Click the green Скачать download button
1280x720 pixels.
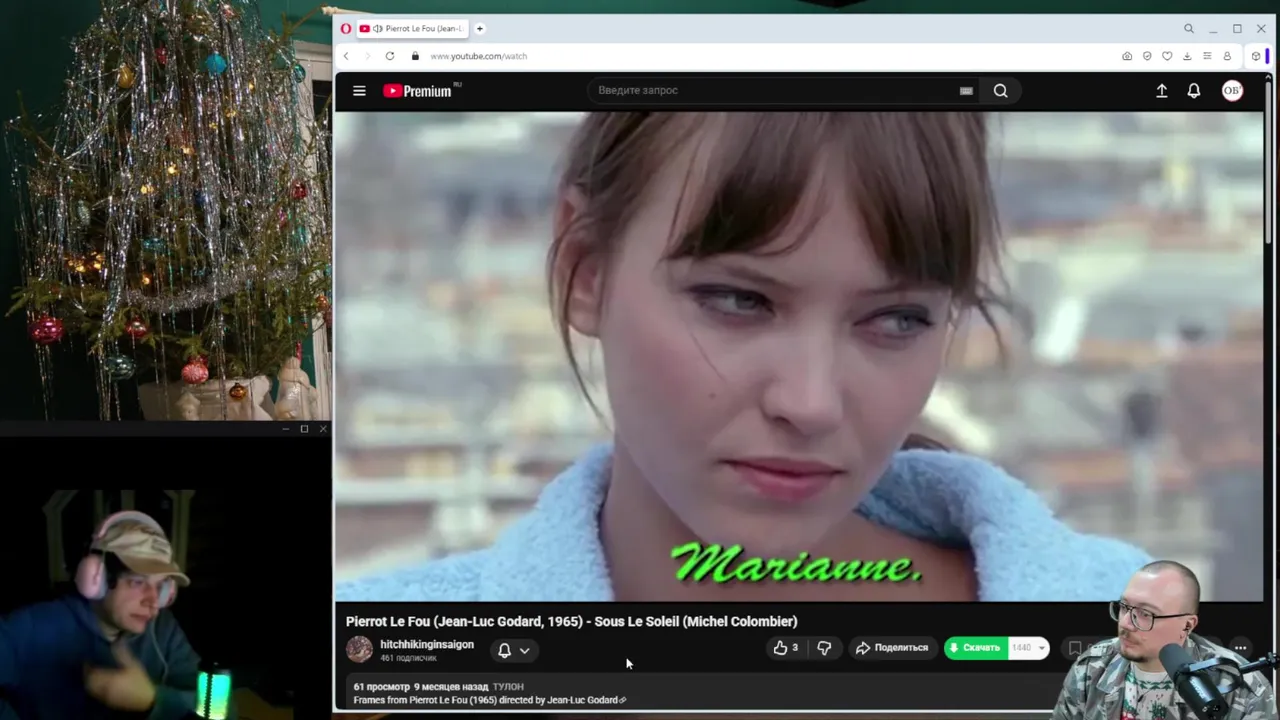click(x=975, y=648)
